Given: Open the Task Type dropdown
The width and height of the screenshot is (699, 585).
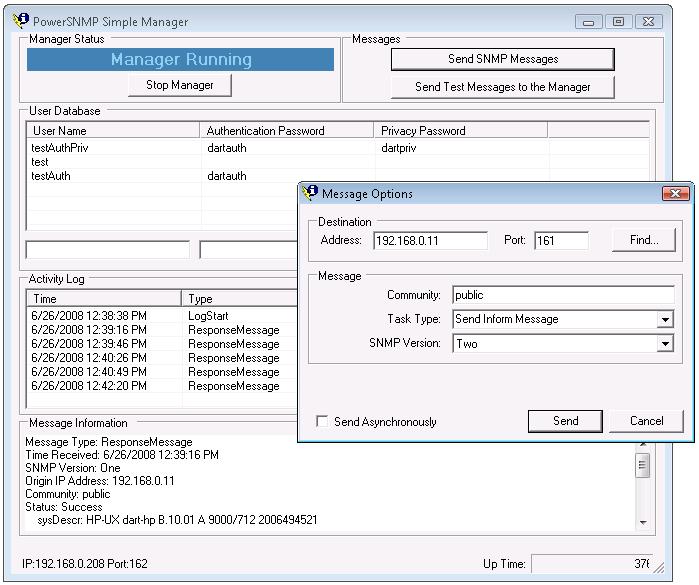Looking at the screenshot, I should (665, 320).
